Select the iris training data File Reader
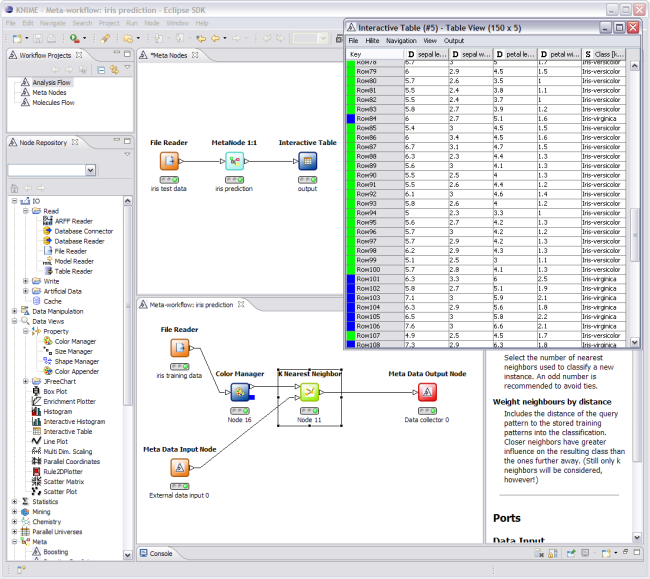Image resolution: width=650 pixels, height=579 pixels. (179, 348)
